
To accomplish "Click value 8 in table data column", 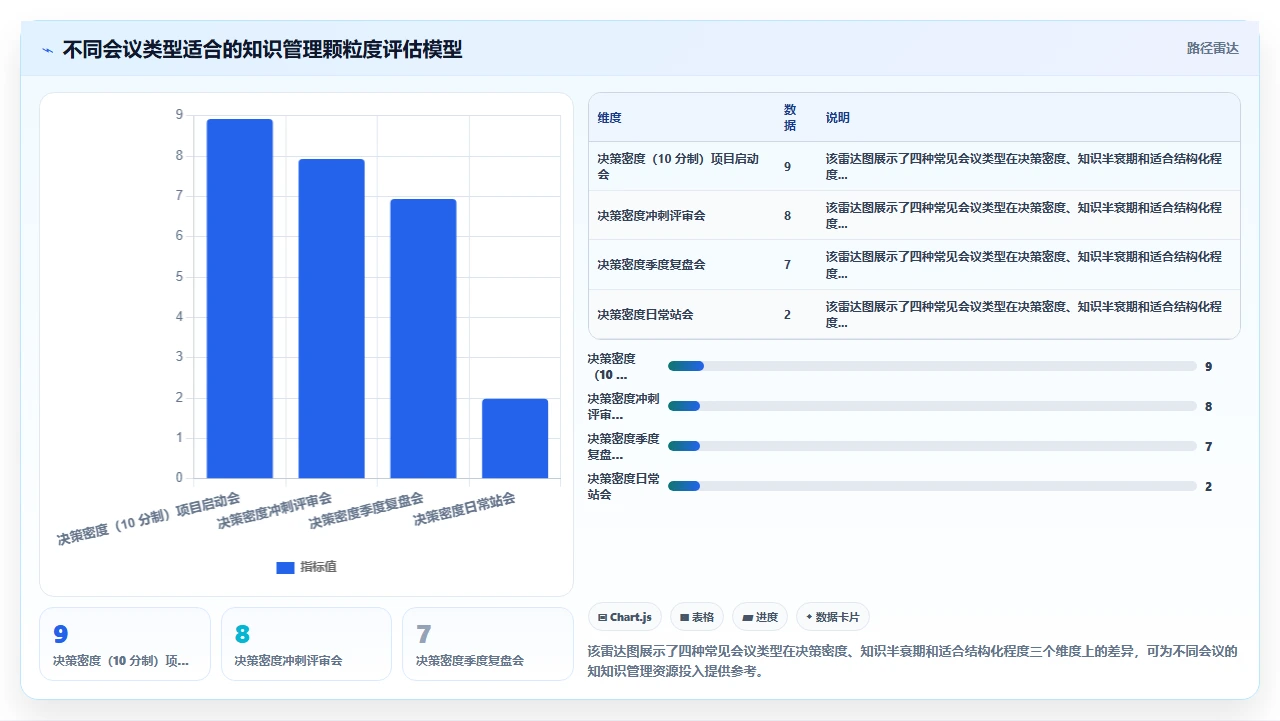I will pos(787,216).
